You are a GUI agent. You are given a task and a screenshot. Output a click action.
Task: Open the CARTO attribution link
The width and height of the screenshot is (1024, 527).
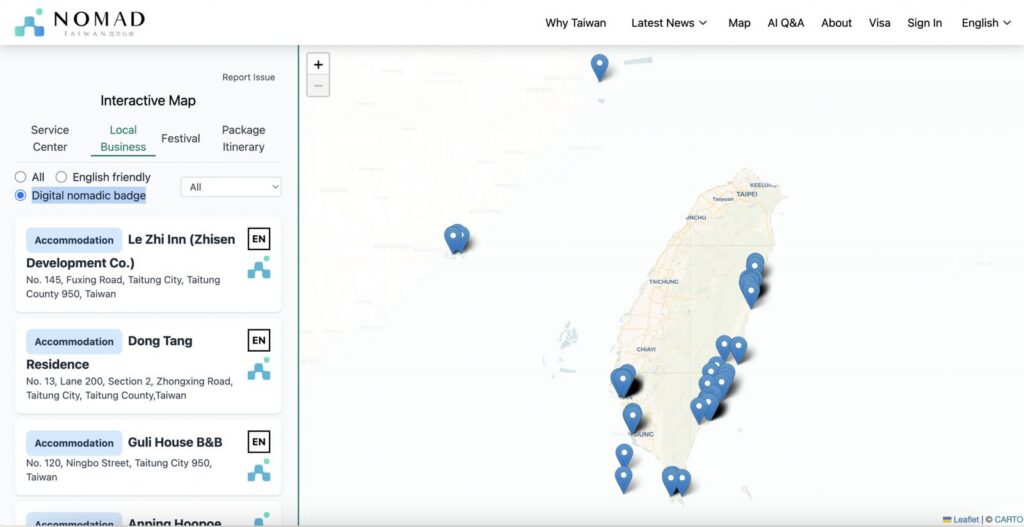pyautogui.click(x=1009, y=520)
